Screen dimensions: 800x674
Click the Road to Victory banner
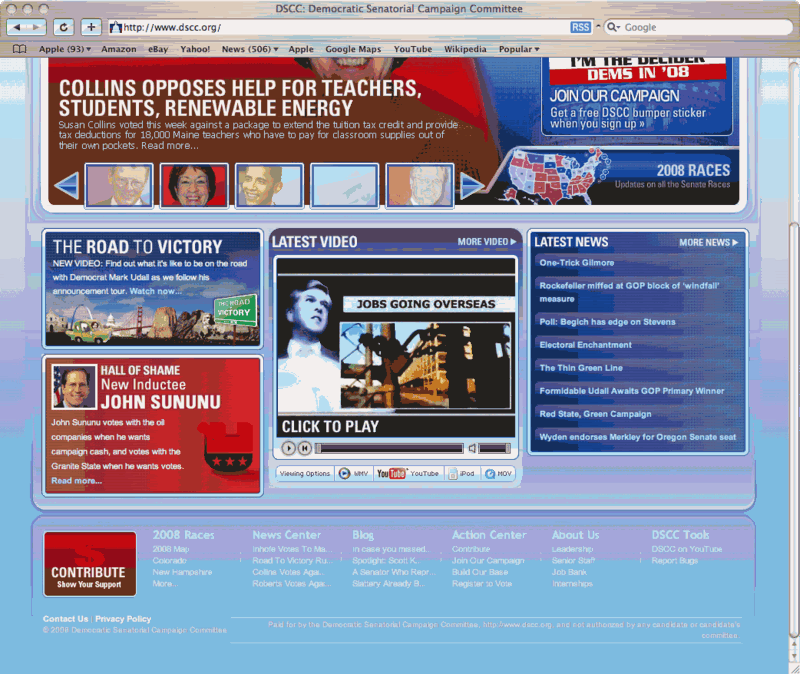pyautogui.click(x=153, y=289)
